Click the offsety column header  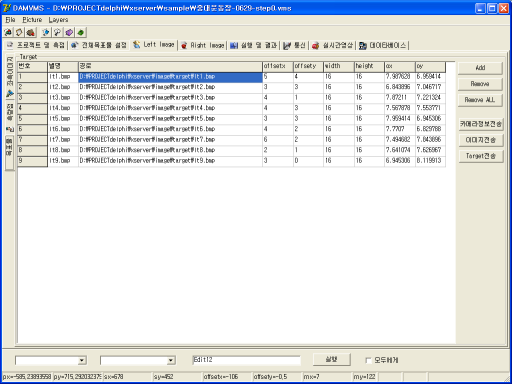308,67
